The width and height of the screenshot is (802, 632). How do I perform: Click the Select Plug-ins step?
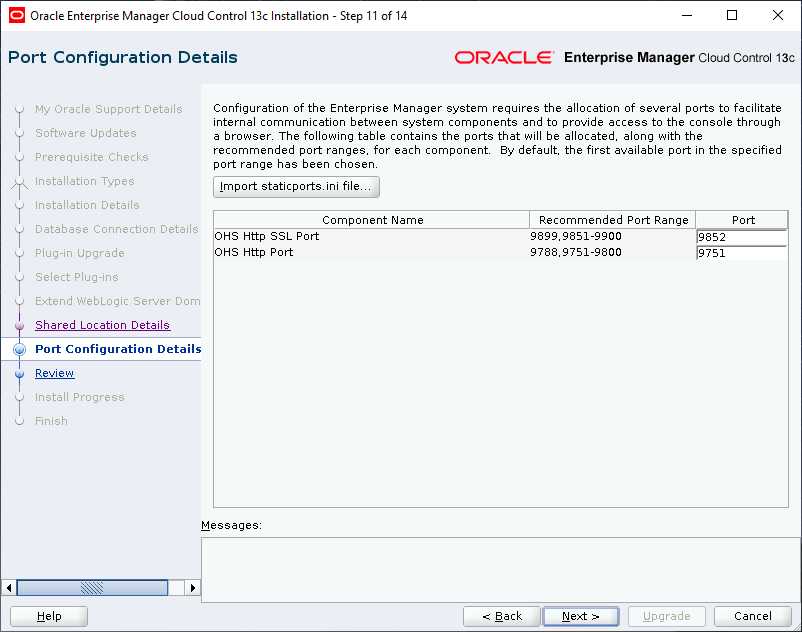pyautogui.click(x=77, y=277)
